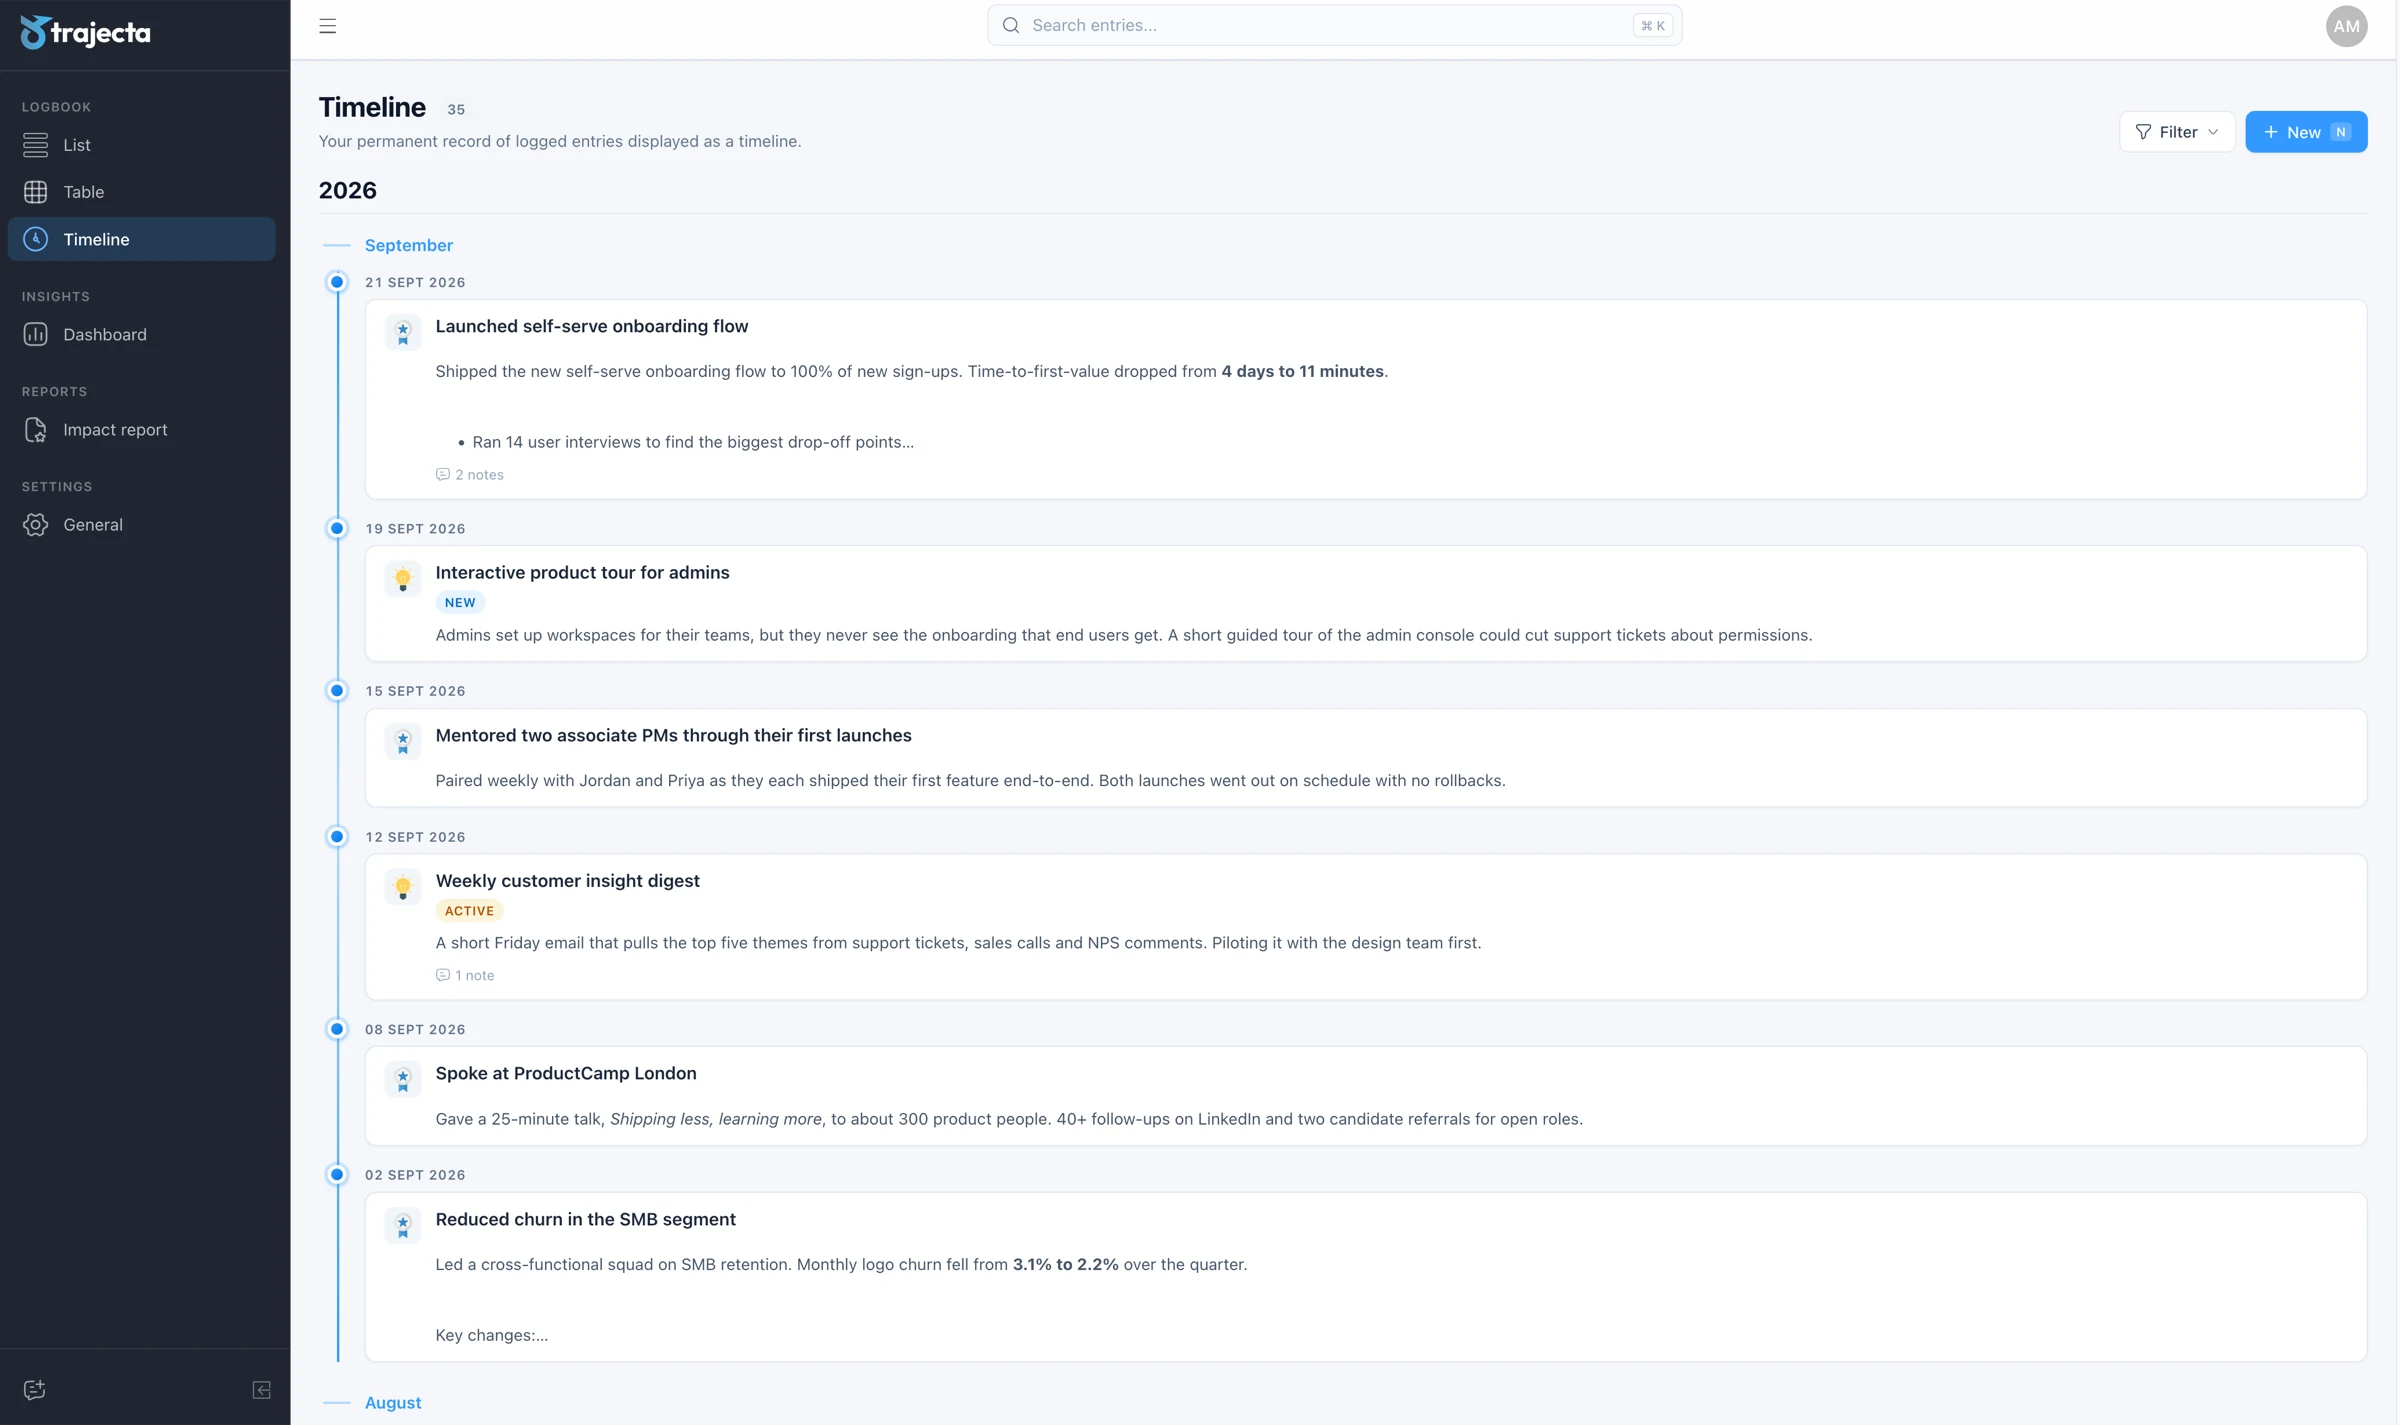The image size is (2400, 1425).
Task: Open the Table view
Action: (141, 192)
